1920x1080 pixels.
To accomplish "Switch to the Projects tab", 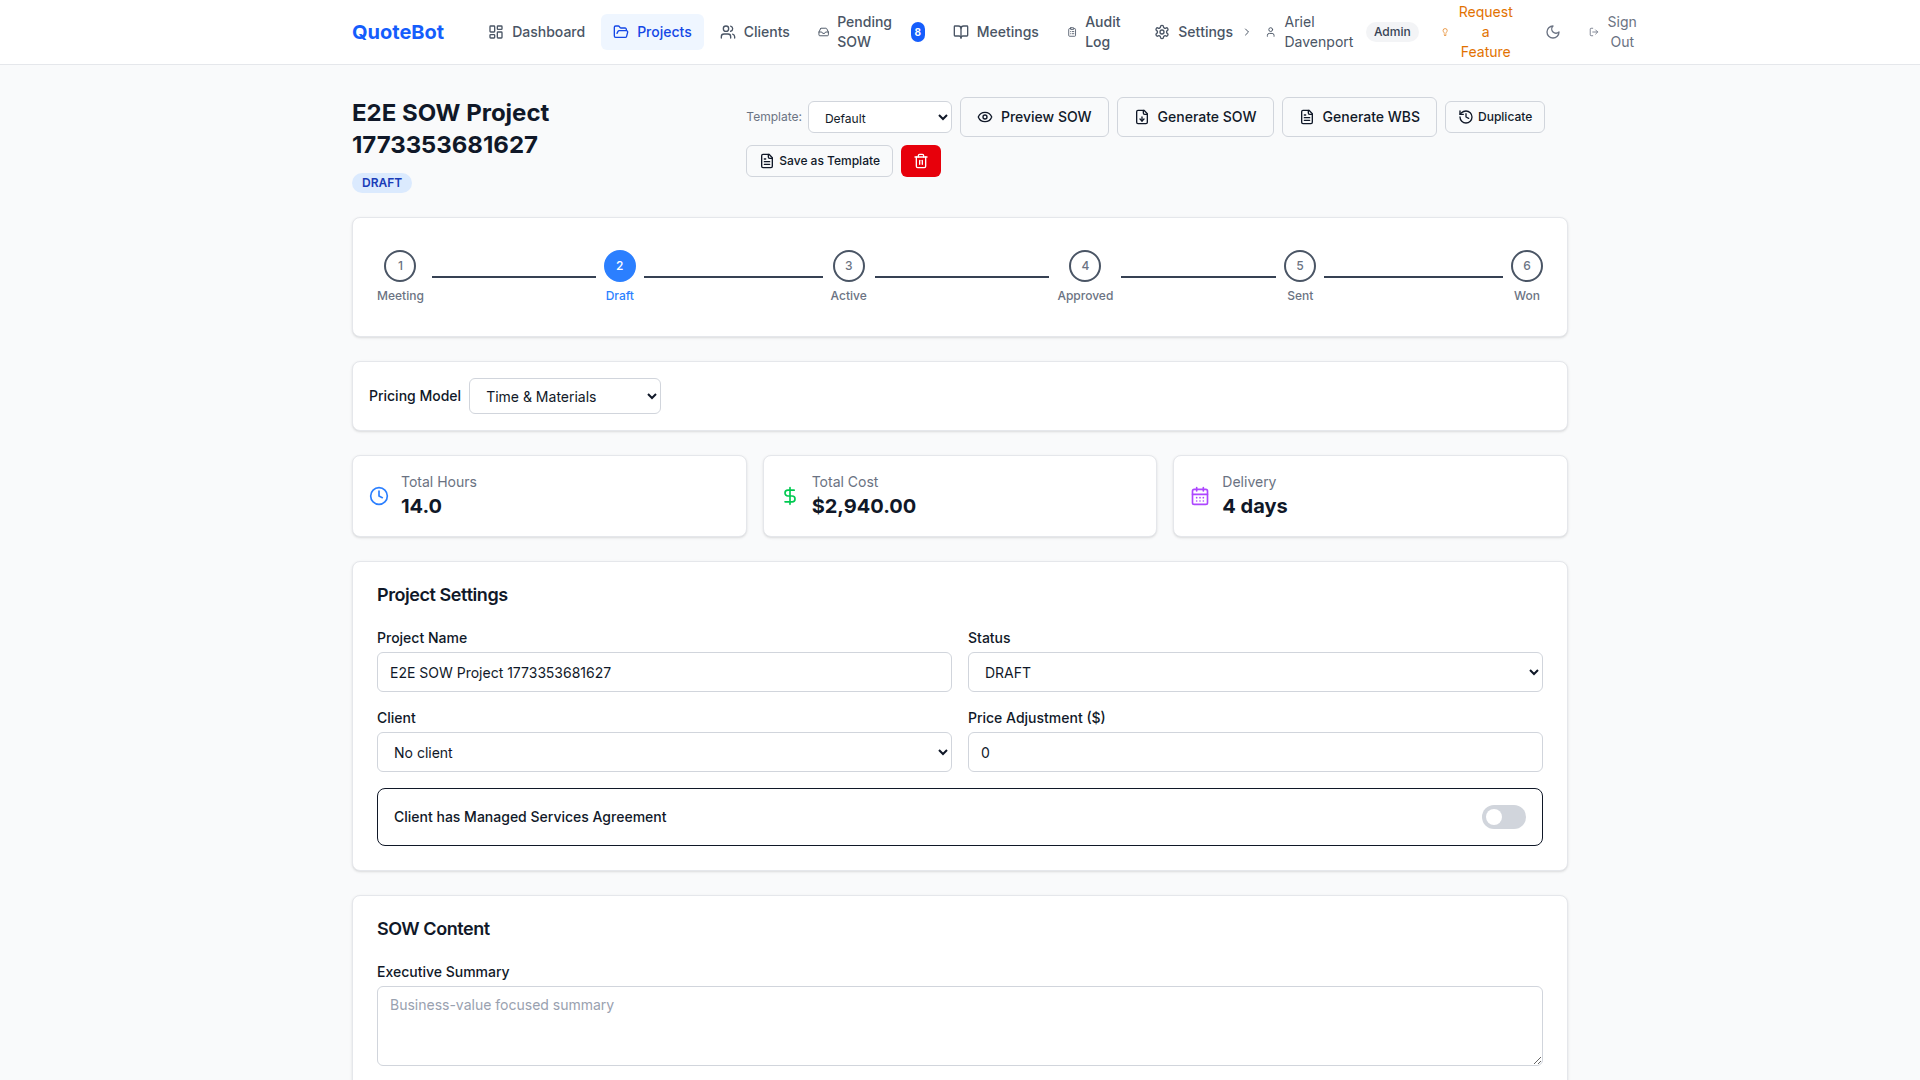I will [x=652, y=31].
